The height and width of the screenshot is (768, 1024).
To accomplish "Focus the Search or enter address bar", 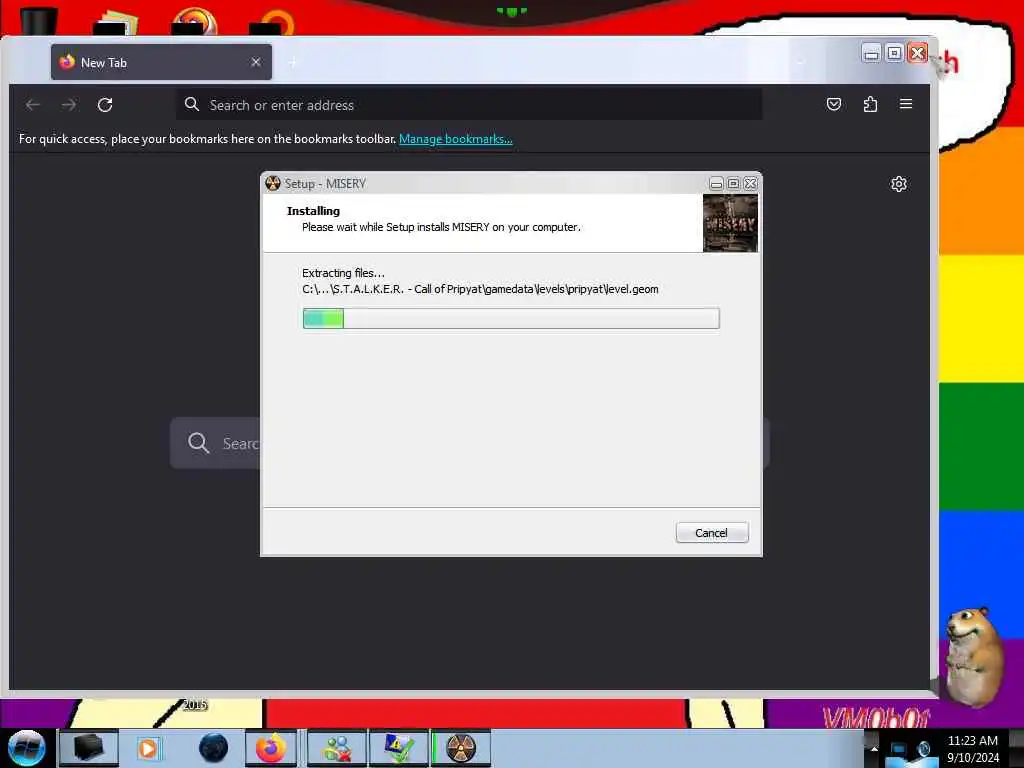I will 469,104.
